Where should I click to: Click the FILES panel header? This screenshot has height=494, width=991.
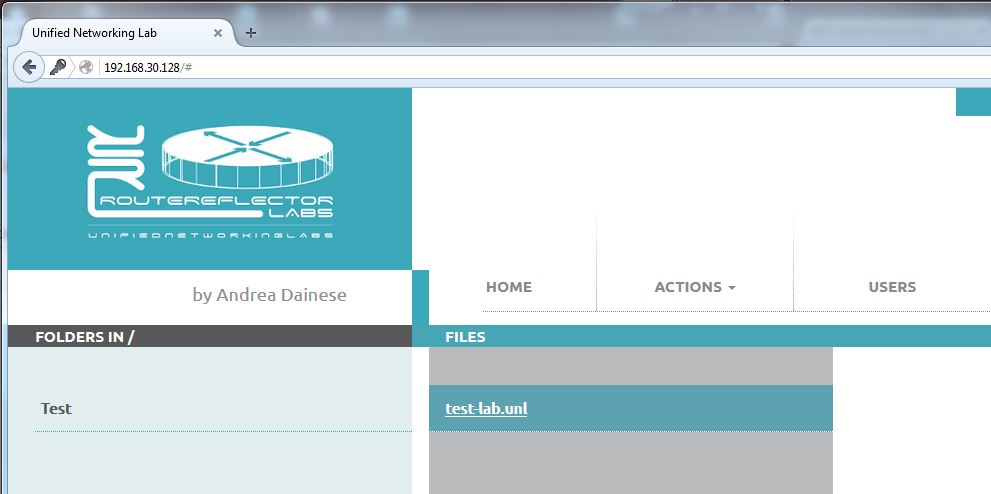(x=465, y=337)
